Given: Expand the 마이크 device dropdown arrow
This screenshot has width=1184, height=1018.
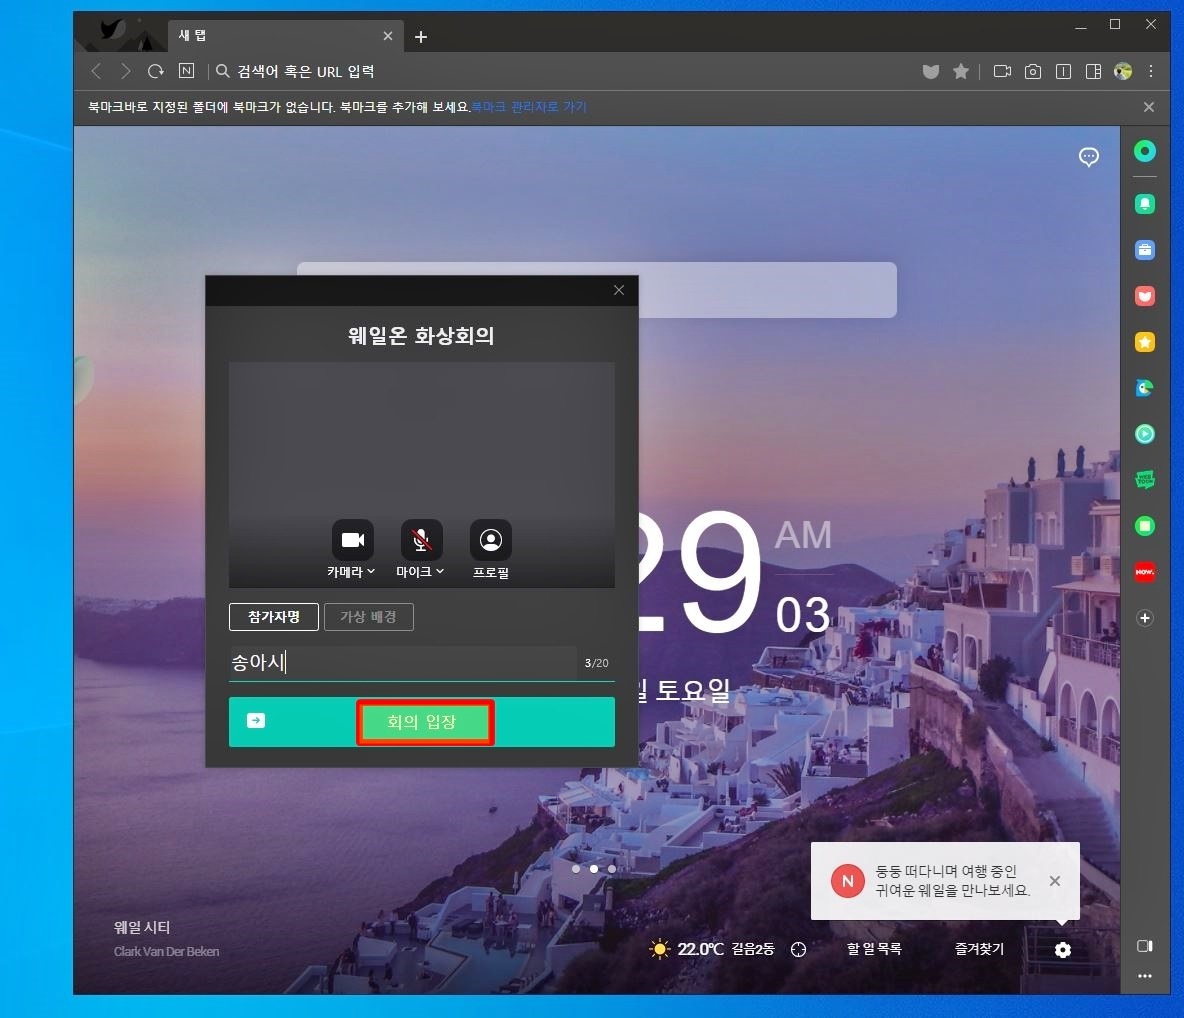Looking at the screenshot, I should pyautogui.click(x=439, y=572).
